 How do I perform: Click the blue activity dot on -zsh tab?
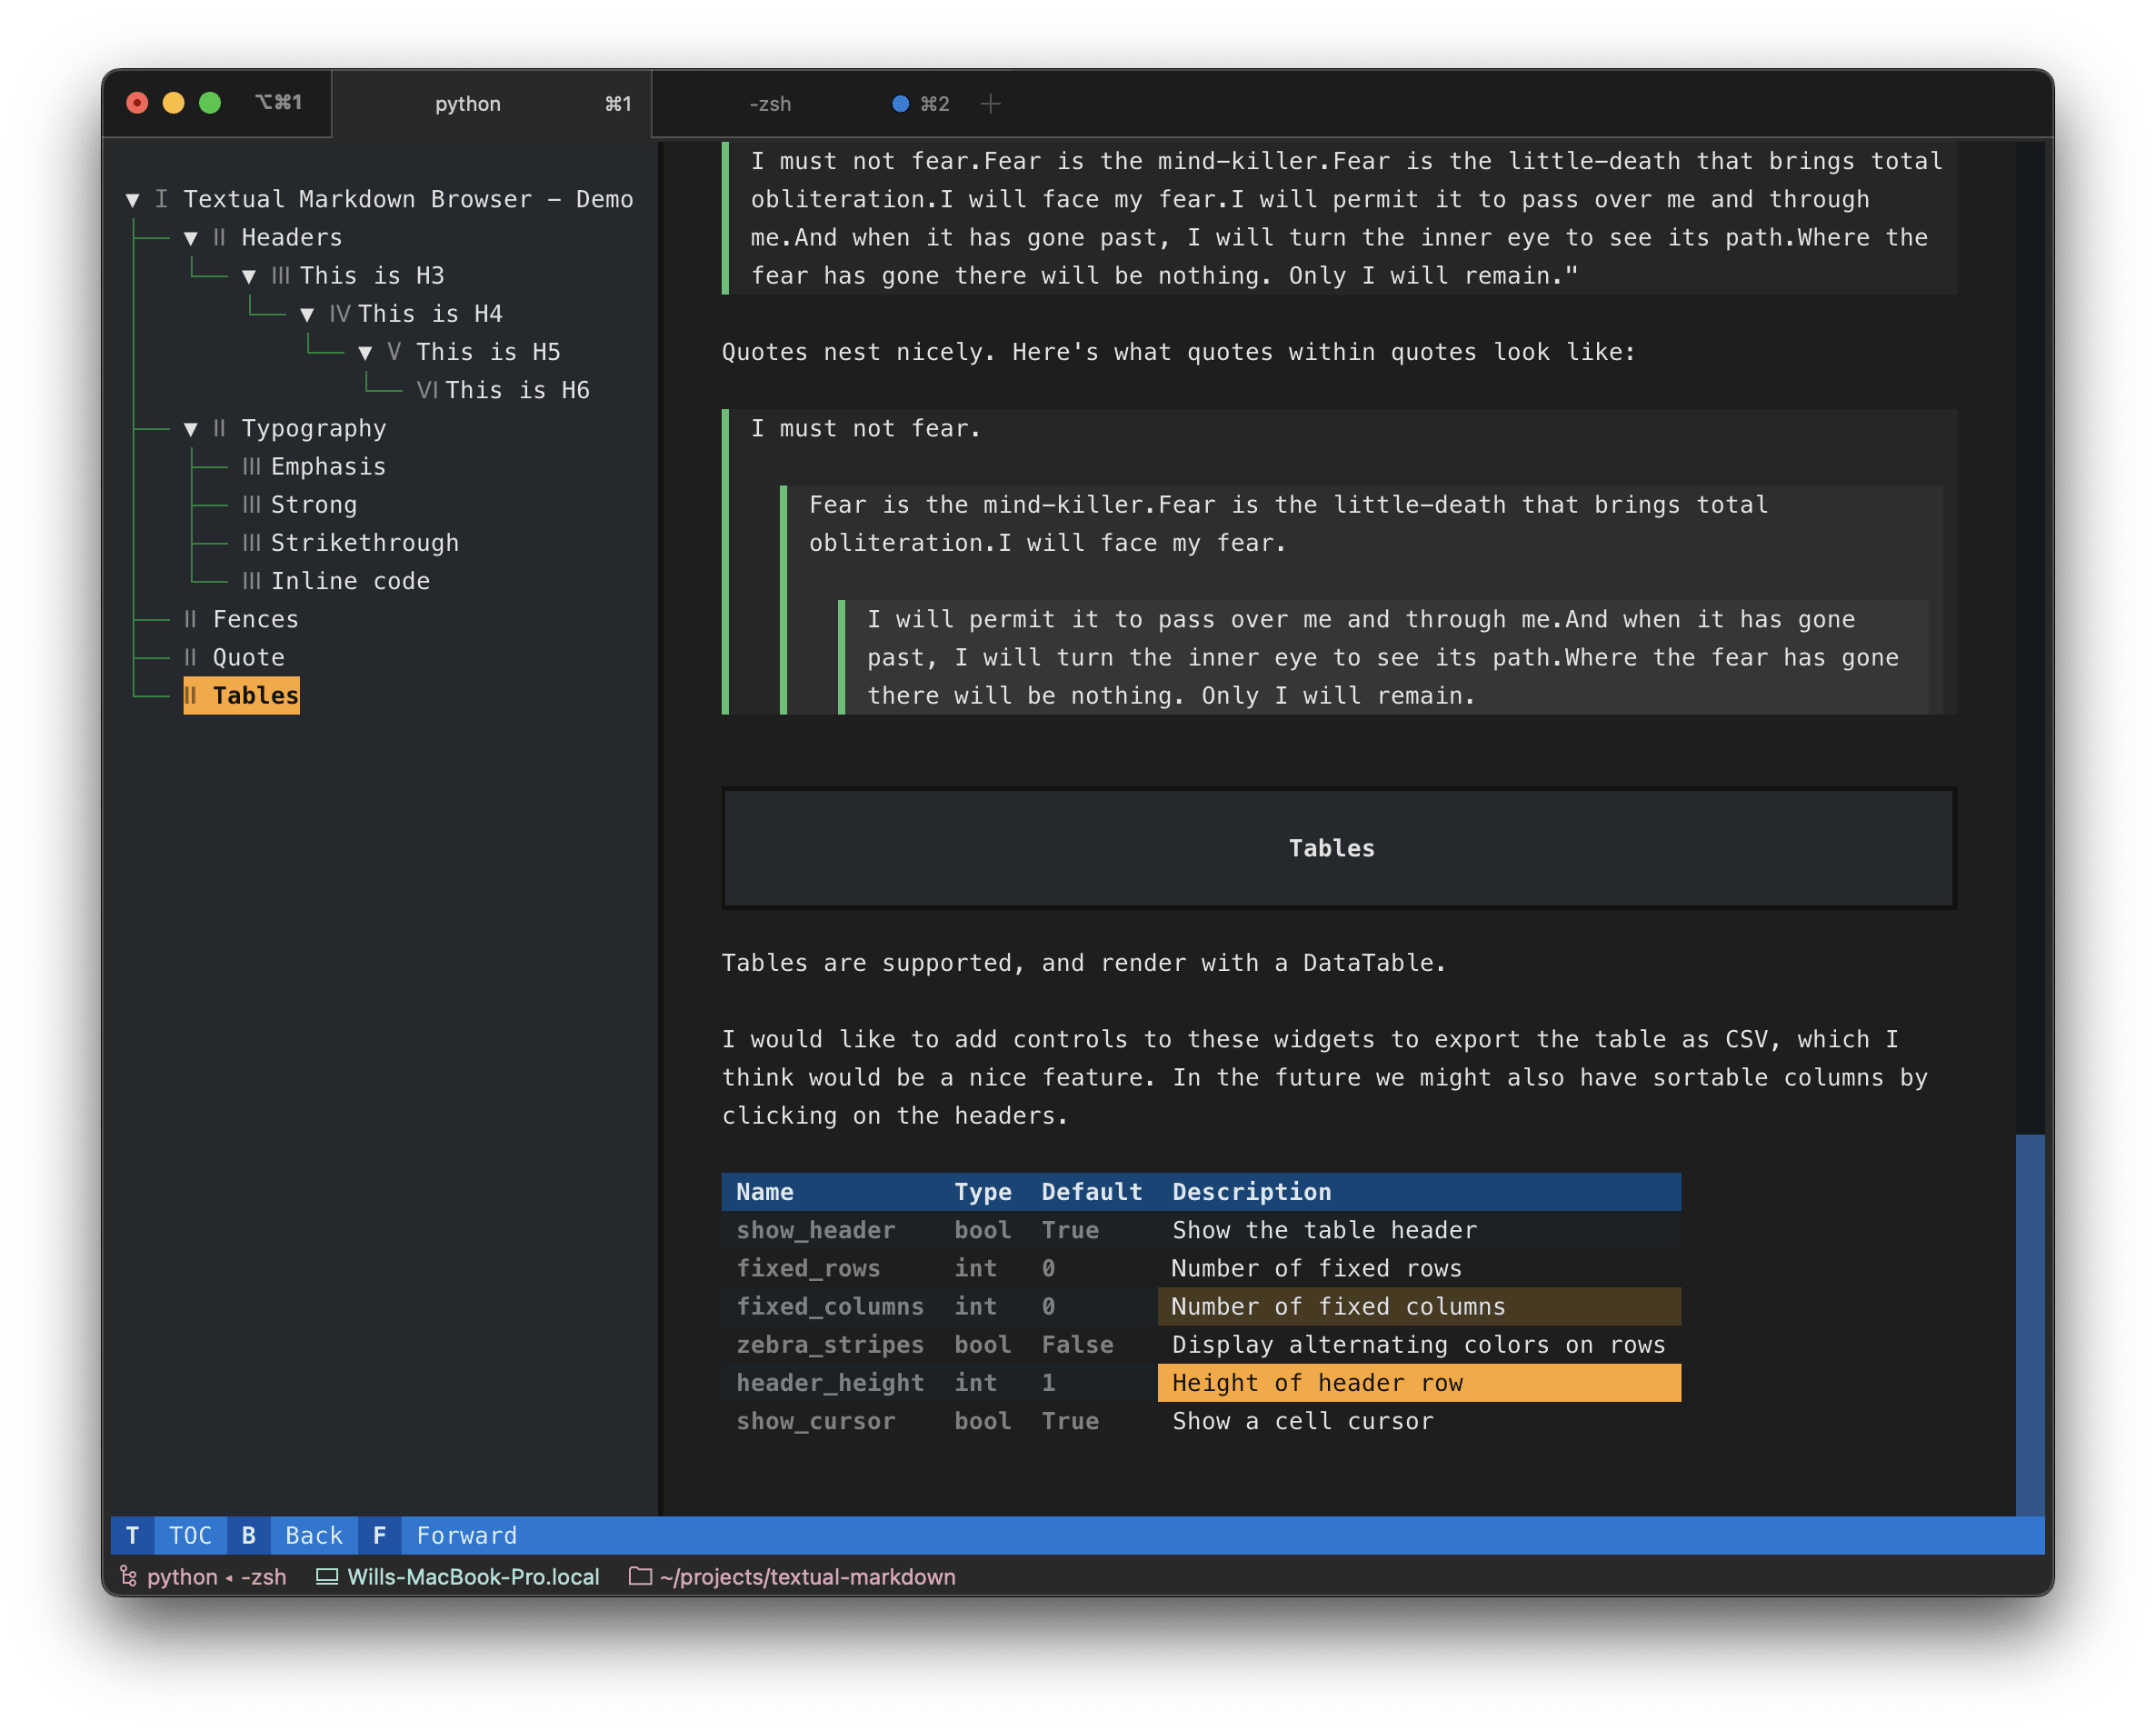(900, 104)
